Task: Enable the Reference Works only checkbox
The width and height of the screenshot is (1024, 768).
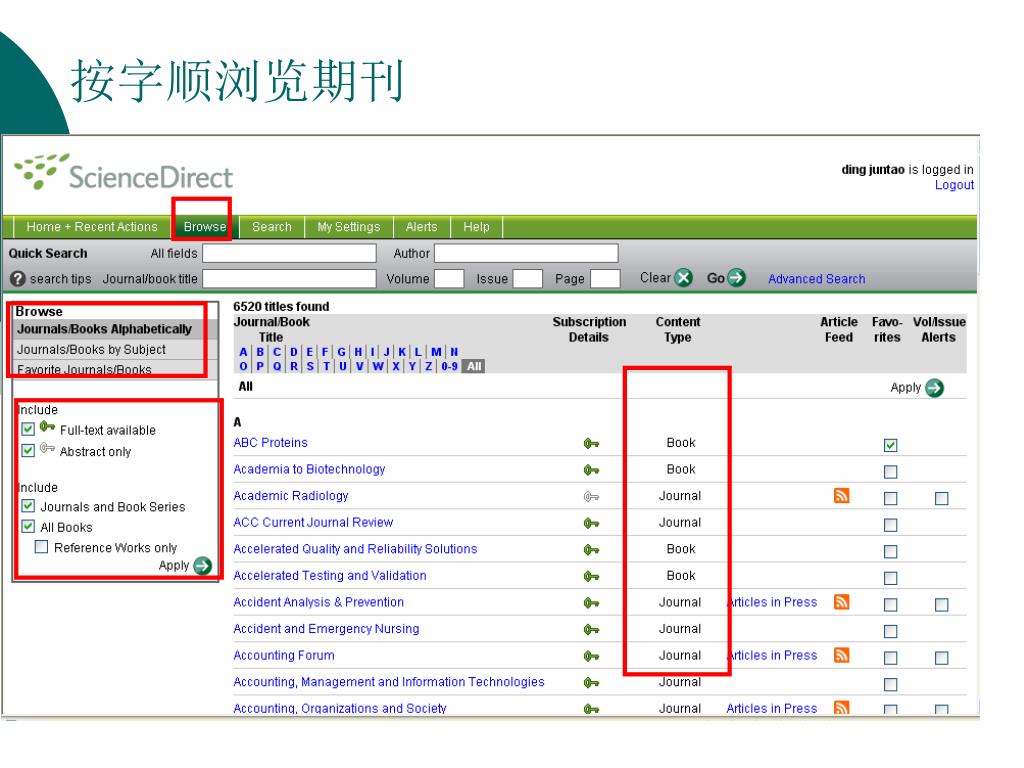Action: pos(41,547)
